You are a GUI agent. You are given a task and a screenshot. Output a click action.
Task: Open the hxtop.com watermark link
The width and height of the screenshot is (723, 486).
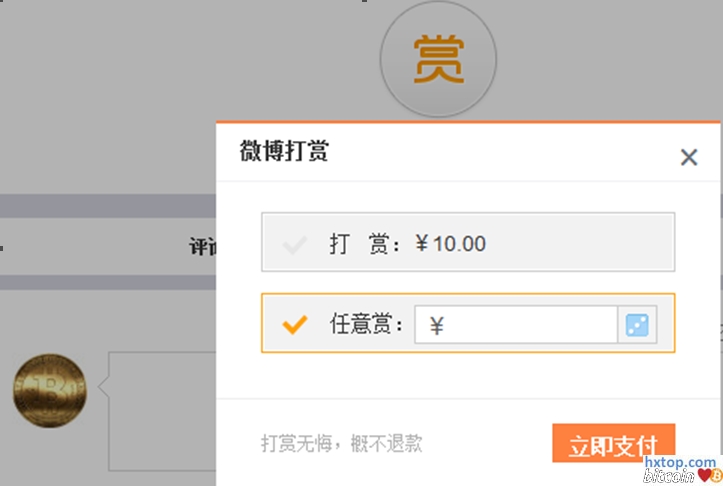pyautogui.click(x=681, y=462)
